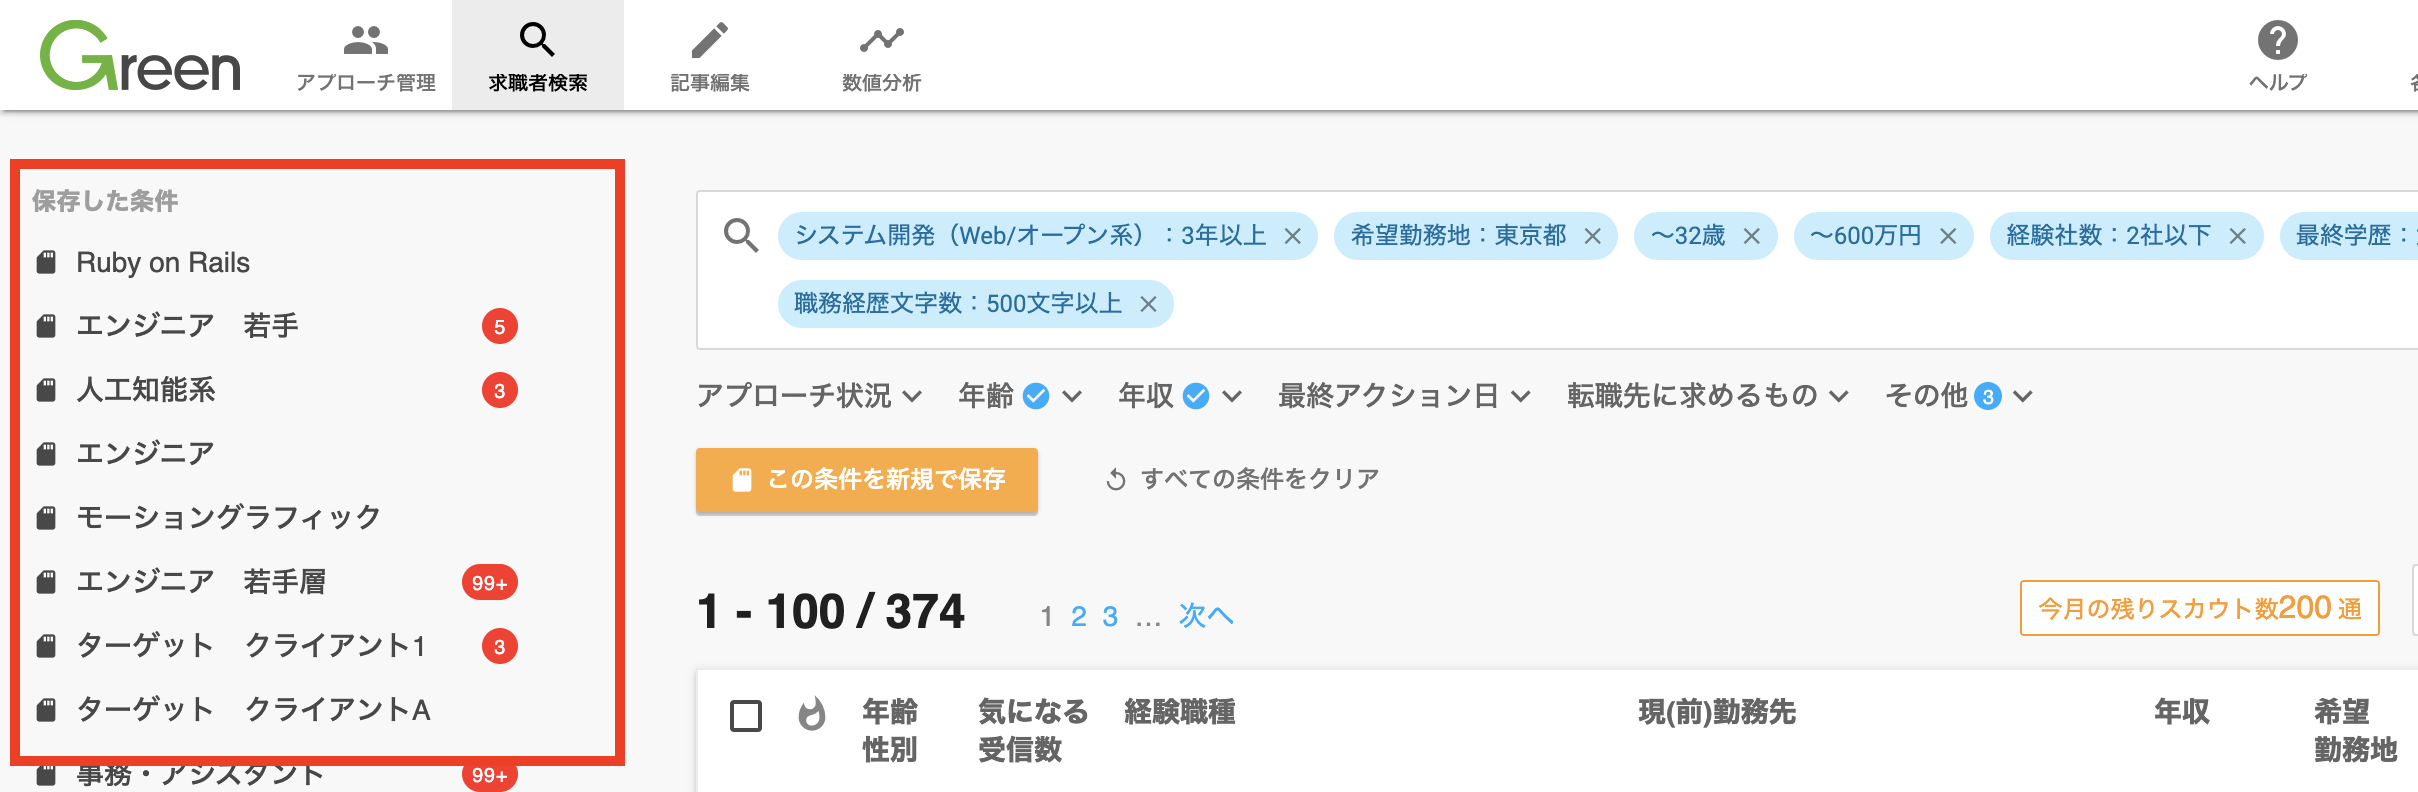This screenshot has height=792, width=2418.
Task: Switch to the 求職者検索 tab
Action: coord(538,55)
